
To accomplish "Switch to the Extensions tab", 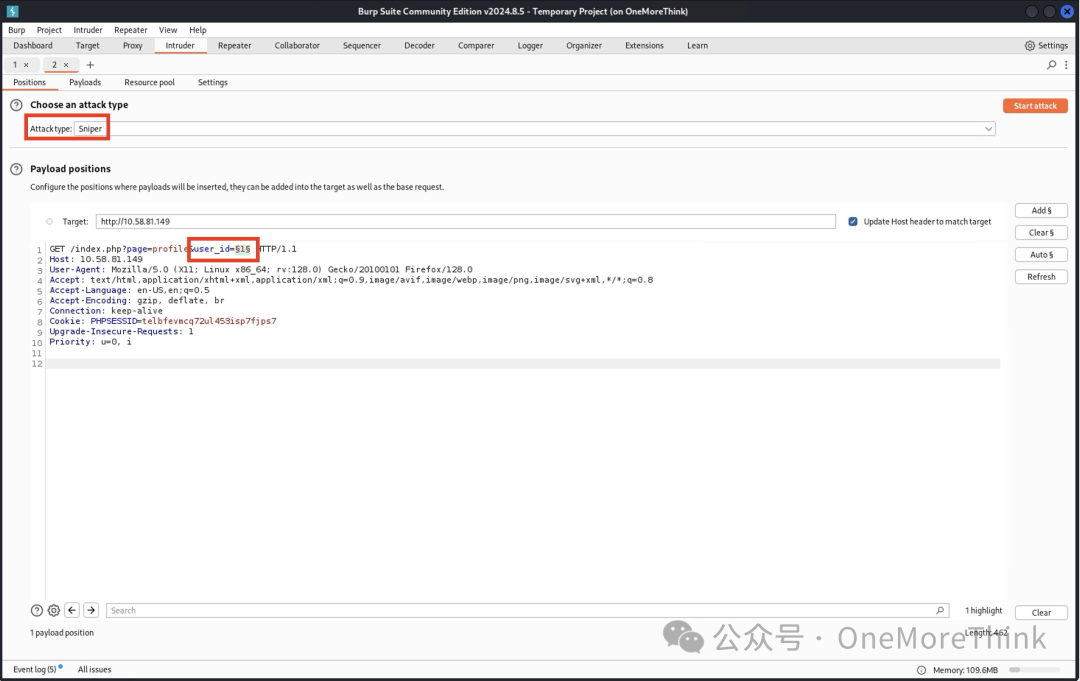I will (x=645, y=45).
